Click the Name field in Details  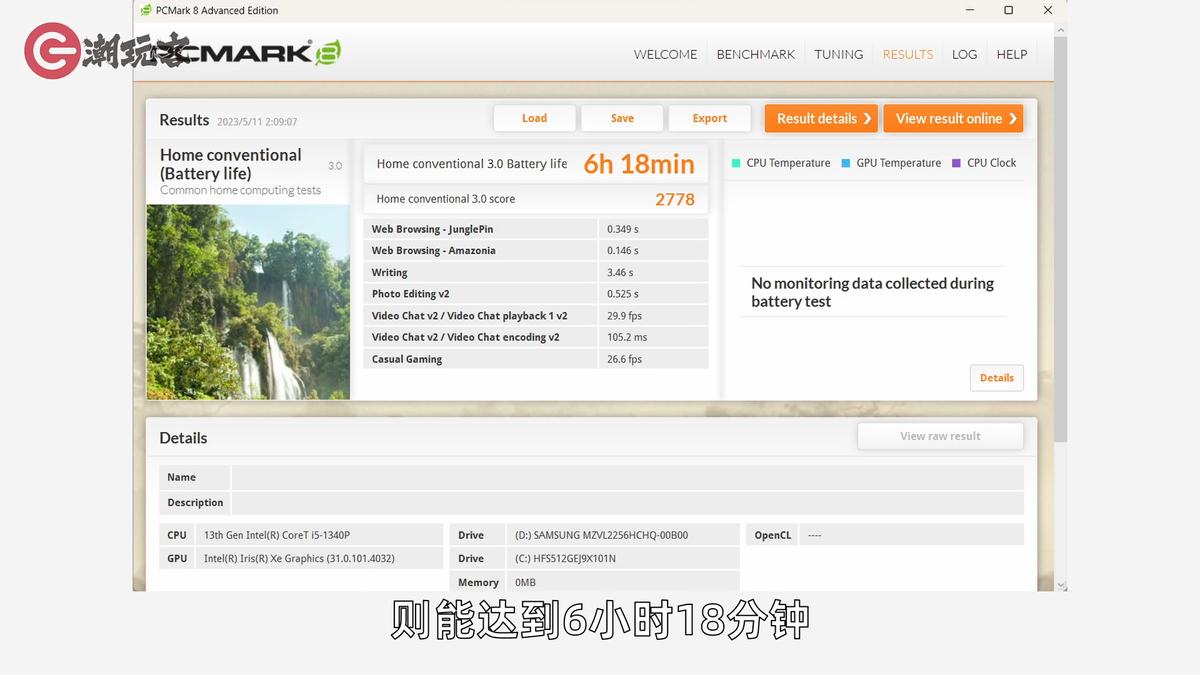(x=626, y=477)
